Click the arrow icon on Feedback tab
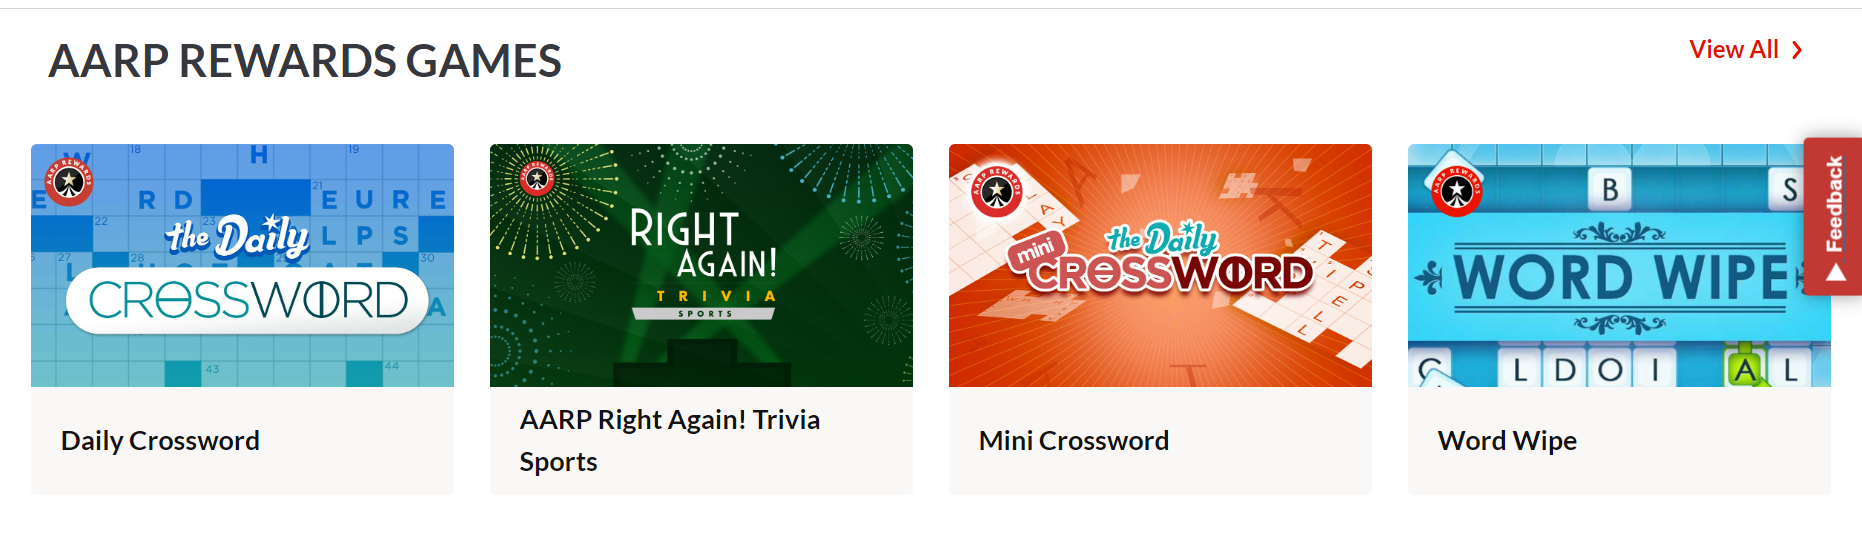The height and width of the screenshot is (538, 1862). coord(1835,273)
